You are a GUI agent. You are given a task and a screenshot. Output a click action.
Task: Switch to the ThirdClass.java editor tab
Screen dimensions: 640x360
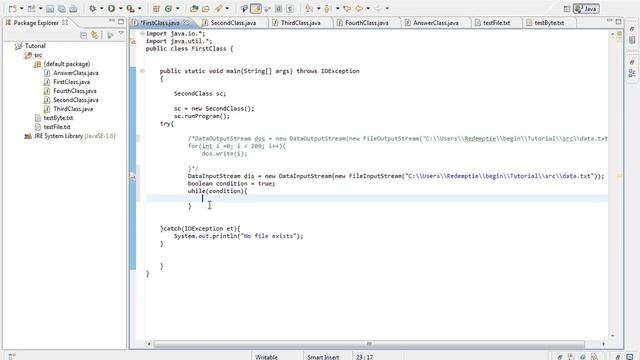pos(300,23)
